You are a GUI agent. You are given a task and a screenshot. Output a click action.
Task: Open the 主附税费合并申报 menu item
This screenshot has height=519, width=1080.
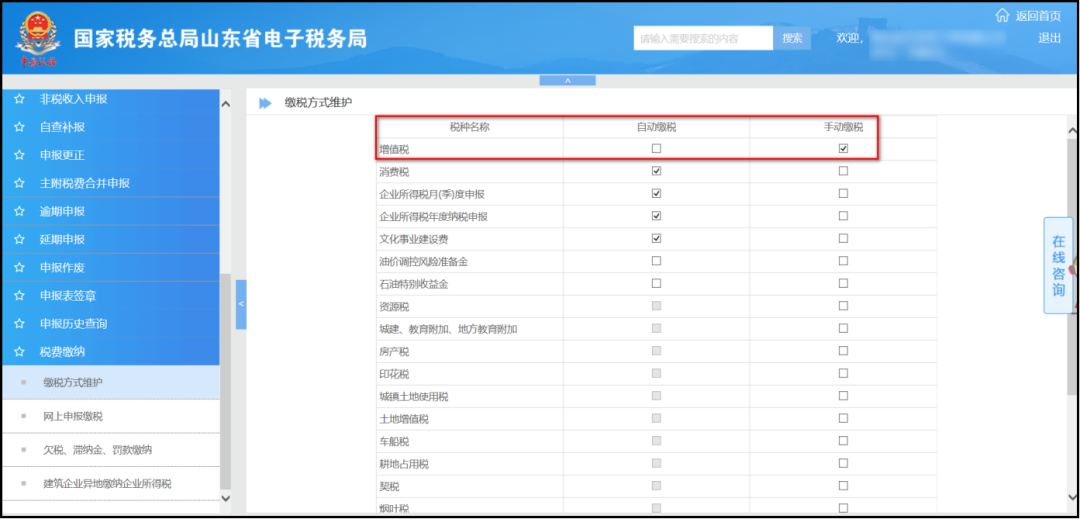(110, 183)
